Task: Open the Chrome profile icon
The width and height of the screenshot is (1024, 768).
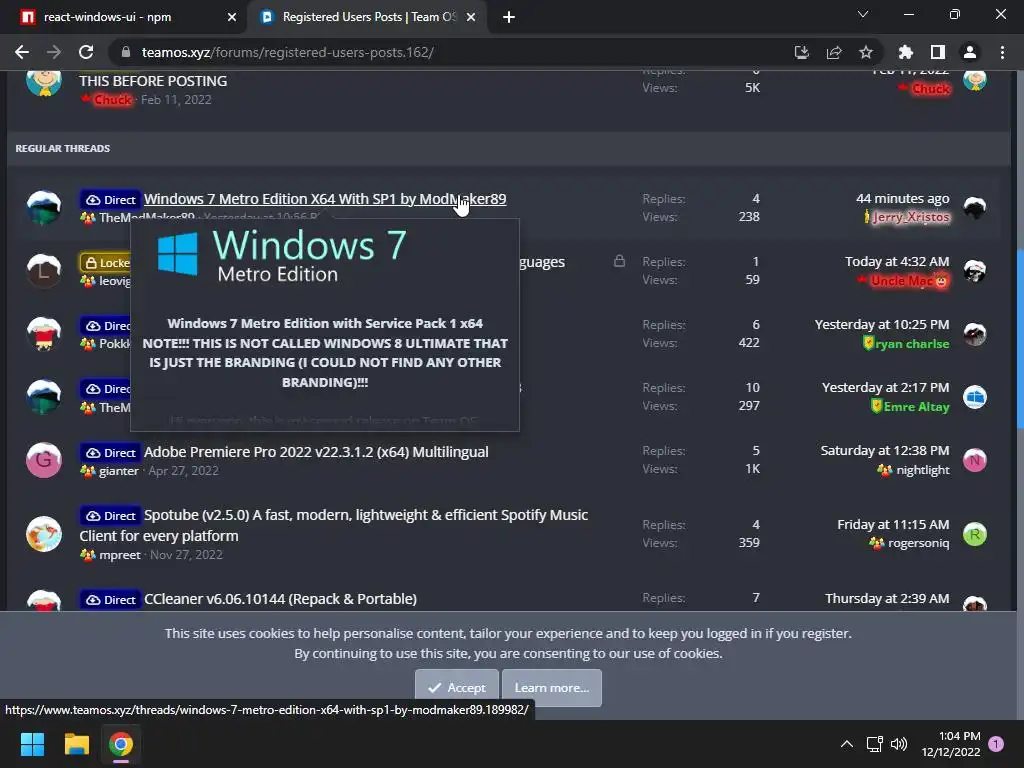Action: coord(970,52)
